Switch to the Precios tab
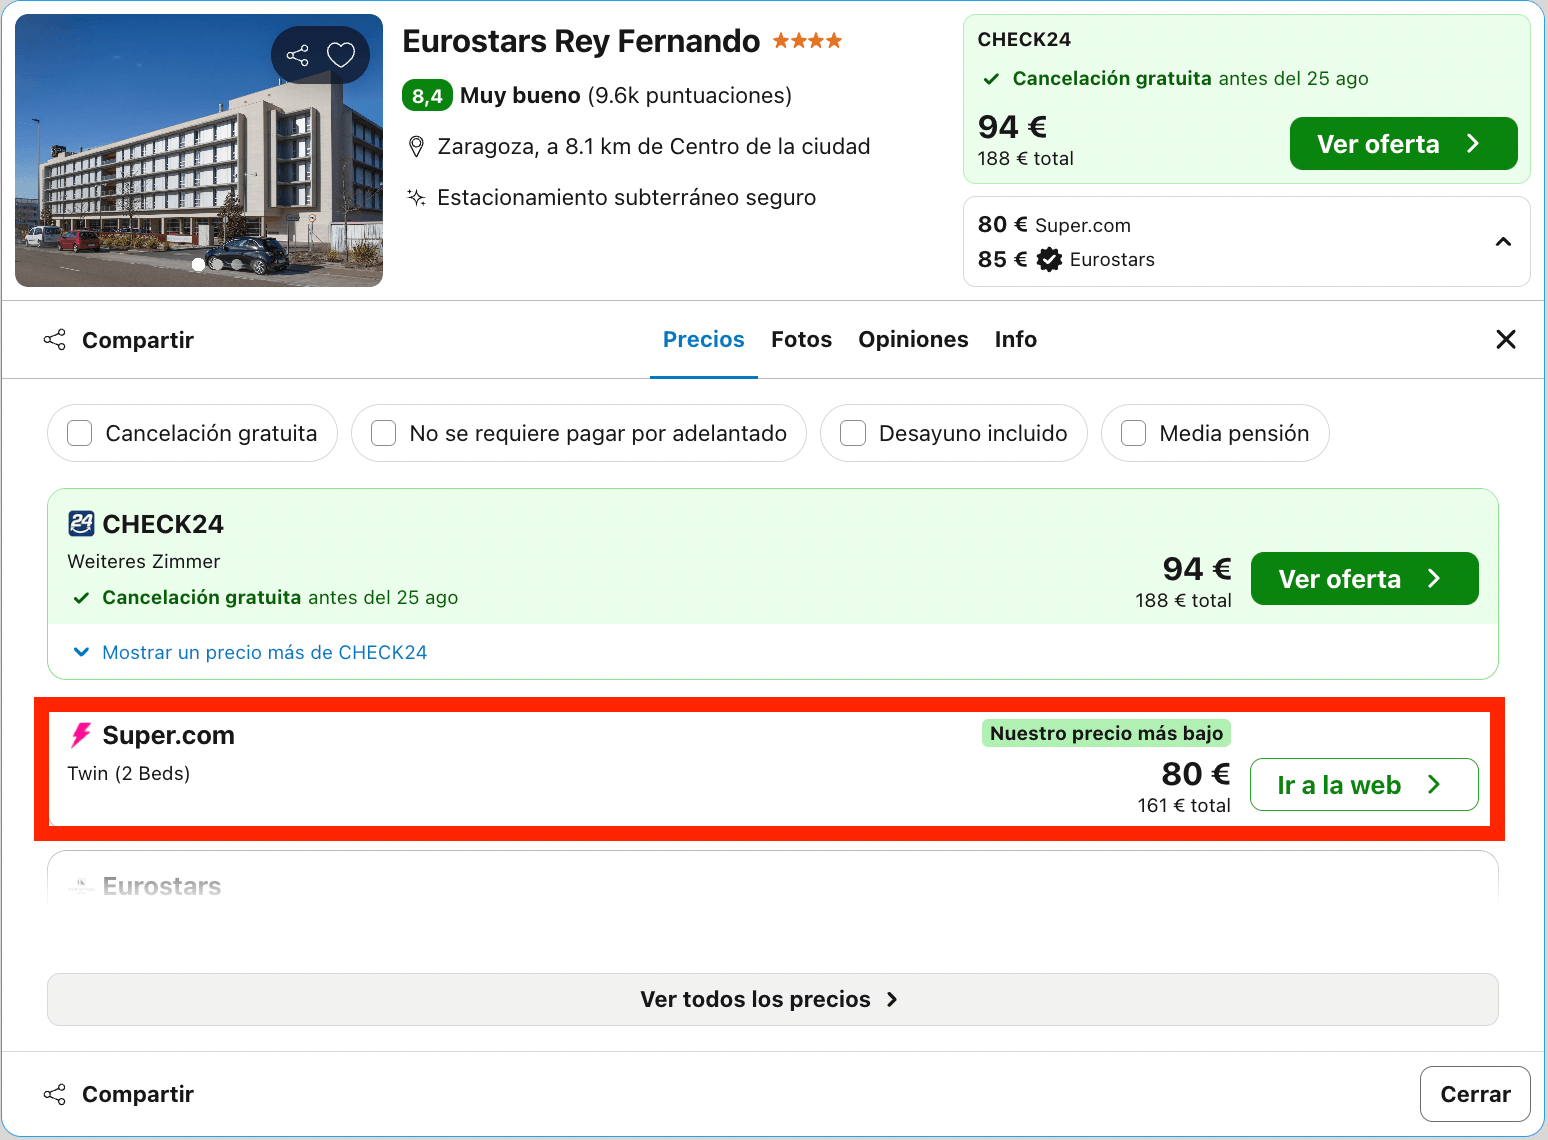The image size is (1548, 1140). [704, 339]
